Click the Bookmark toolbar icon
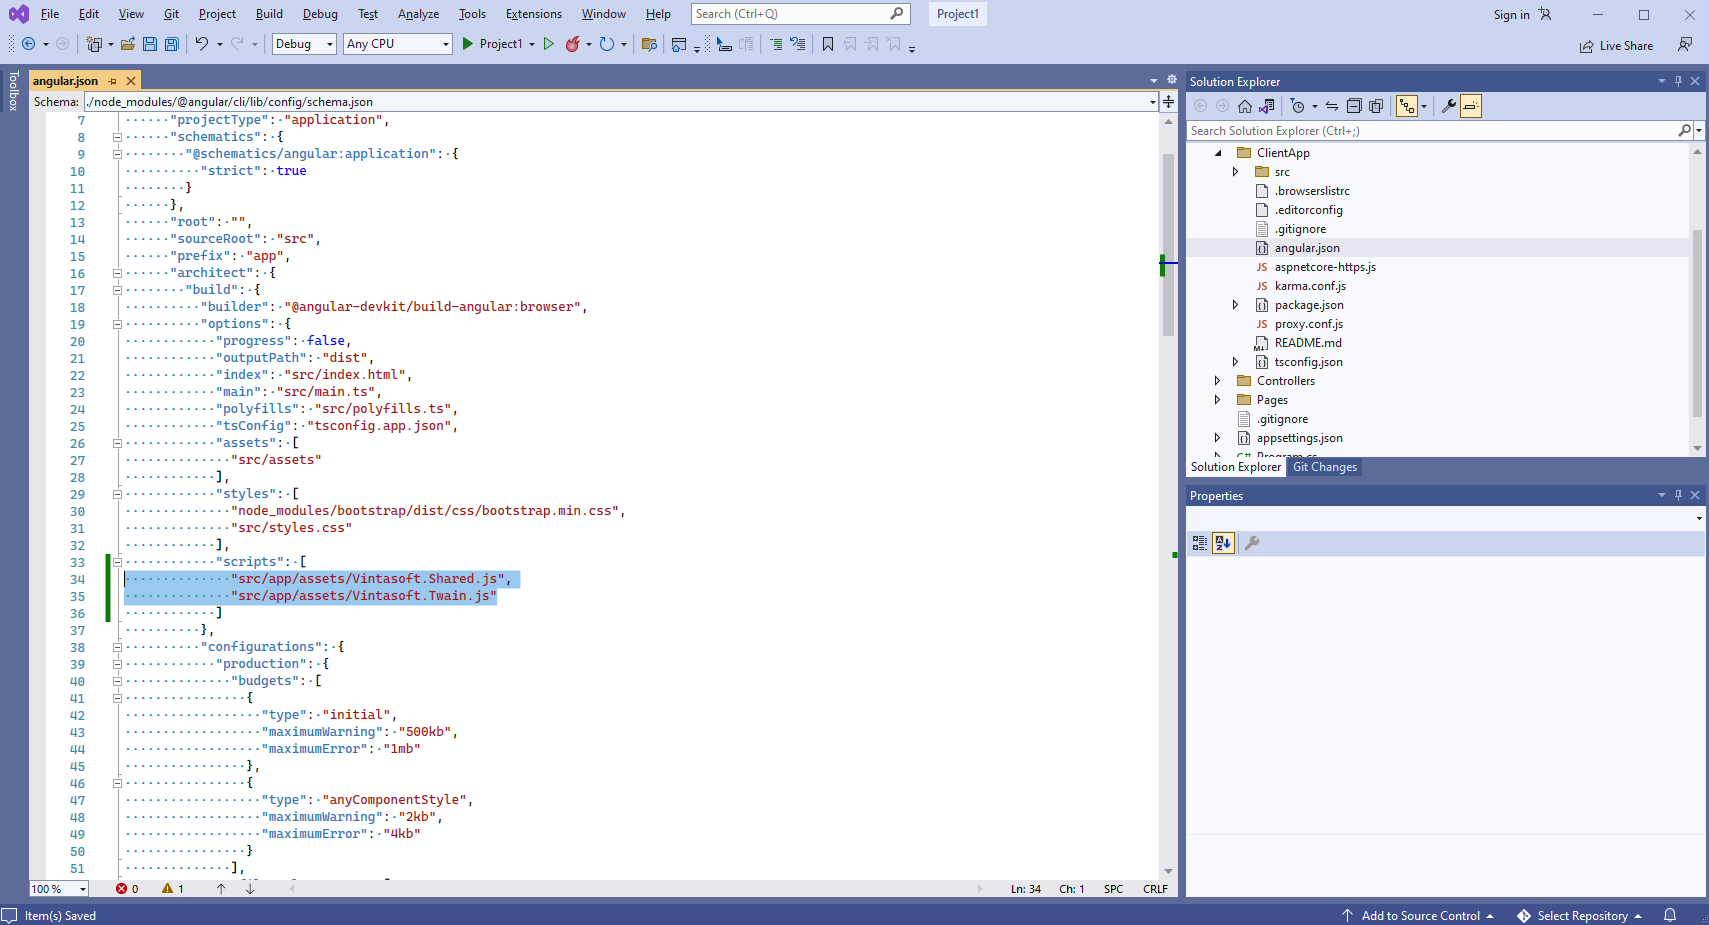Viewport: 1709px width, 925px height. [x=828, y=44]
